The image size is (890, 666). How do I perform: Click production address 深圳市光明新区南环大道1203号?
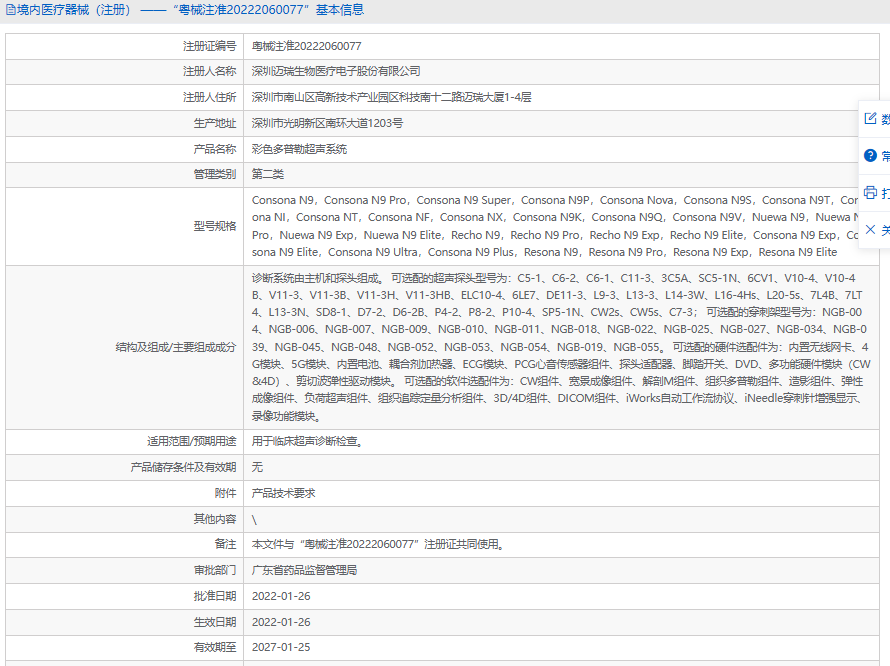pyautogui.click(x=328, y=123)
